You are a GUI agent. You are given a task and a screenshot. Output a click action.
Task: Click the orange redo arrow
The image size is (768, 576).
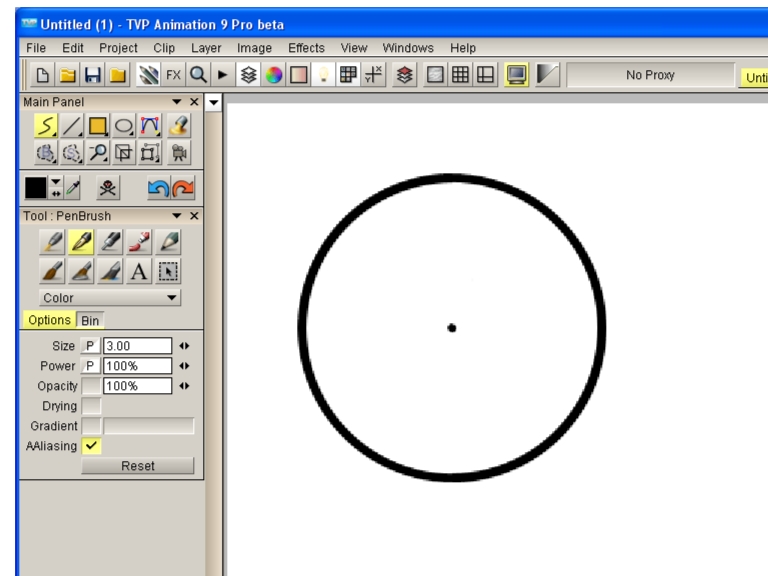pos(183,188)
